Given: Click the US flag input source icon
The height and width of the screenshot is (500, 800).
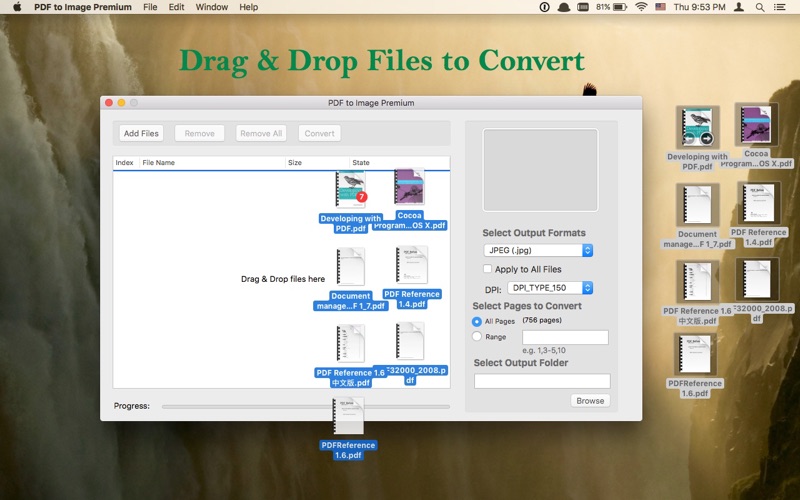Looking at the screenshot, I should 661,7.
